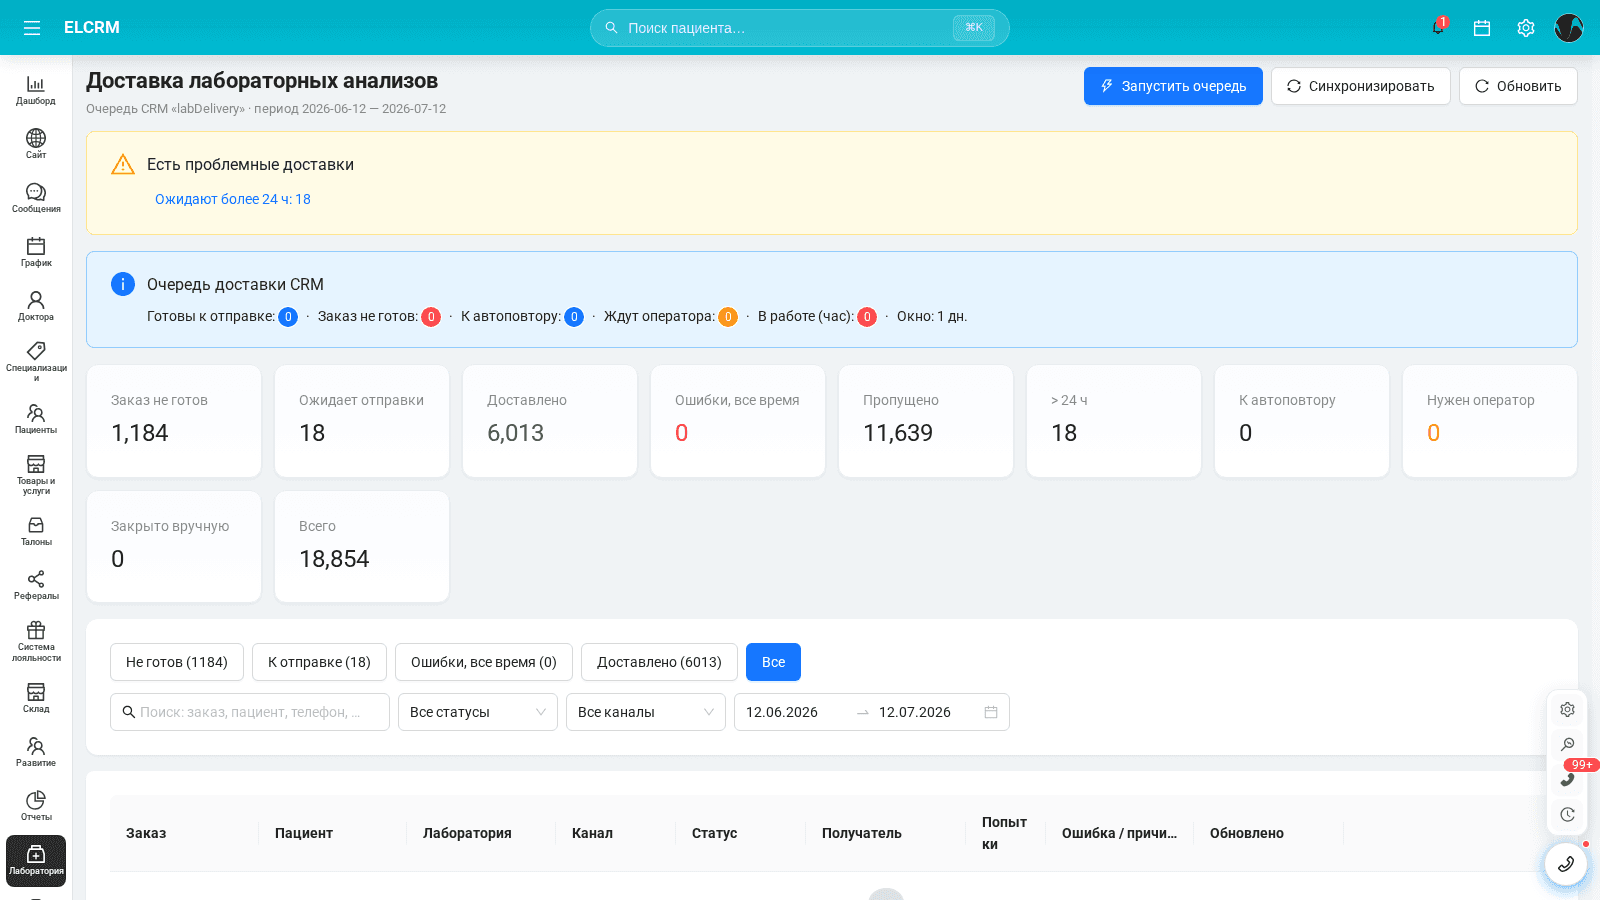Click order search field Поиск: заказ, пациент

[250, 712]
